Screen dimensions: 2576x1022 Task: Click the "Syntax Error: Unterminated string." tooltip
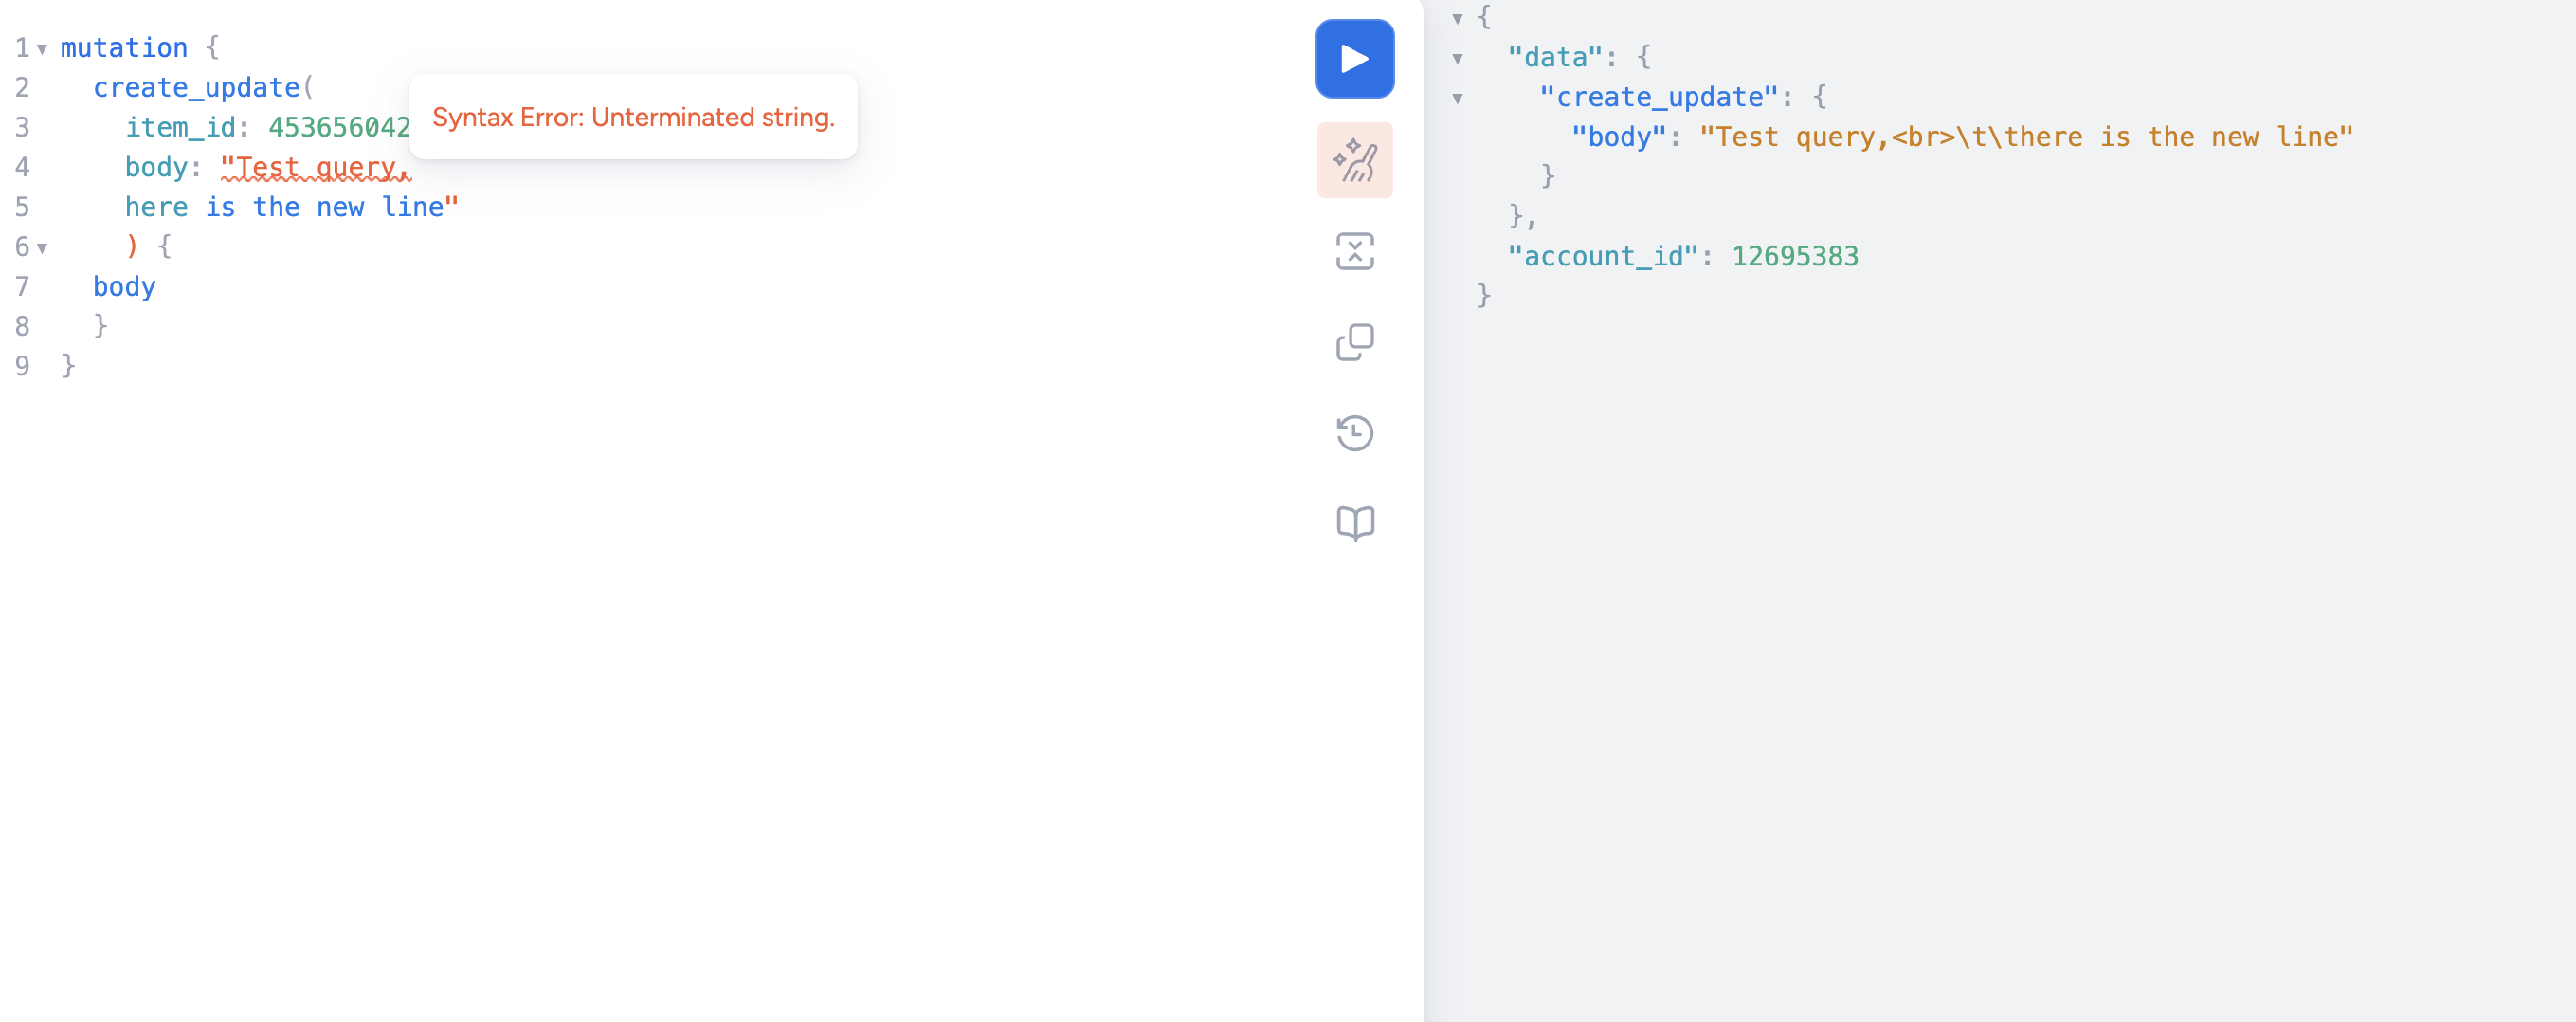point(633,117)
